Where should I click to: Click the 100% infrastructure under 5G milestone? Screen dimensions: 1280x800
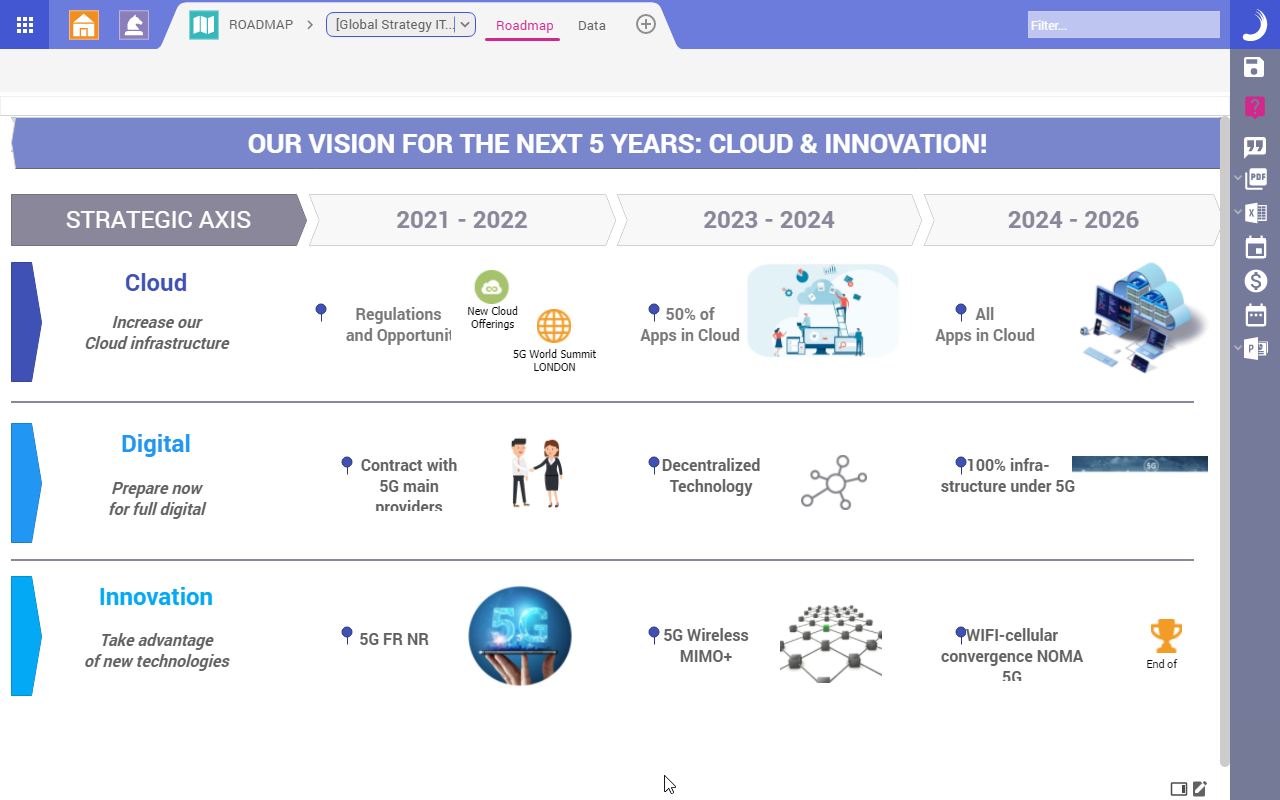click(1008, 476)
